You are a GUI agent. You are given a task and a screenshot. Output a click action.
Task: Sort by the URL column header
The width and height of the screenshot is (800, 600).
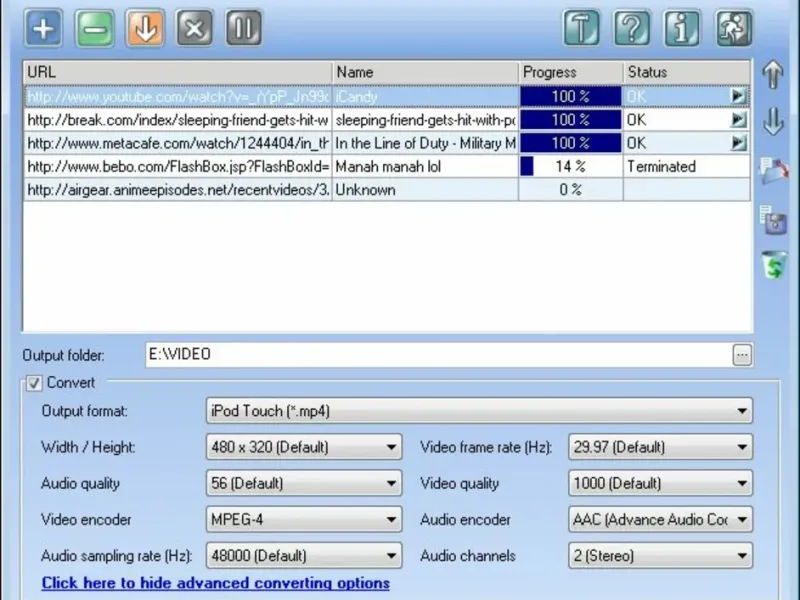click(x=178, y=72)
